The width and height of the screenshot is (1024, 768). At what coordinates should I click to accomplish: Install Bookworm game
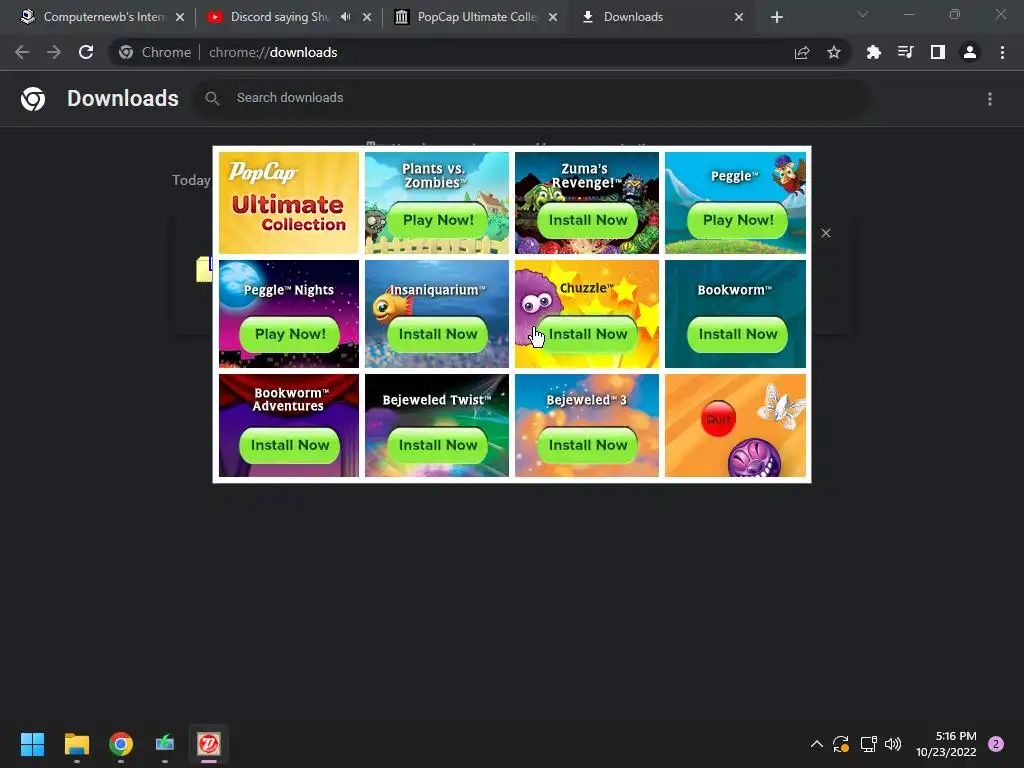pyautogui.click(x=738, y=334)
